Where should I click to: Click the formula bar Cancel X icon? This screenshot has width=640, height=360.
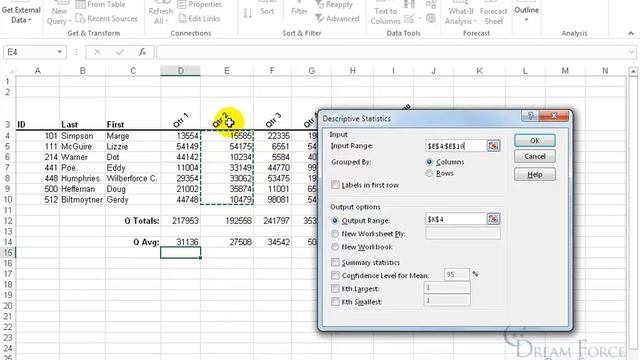coord(97,52)
